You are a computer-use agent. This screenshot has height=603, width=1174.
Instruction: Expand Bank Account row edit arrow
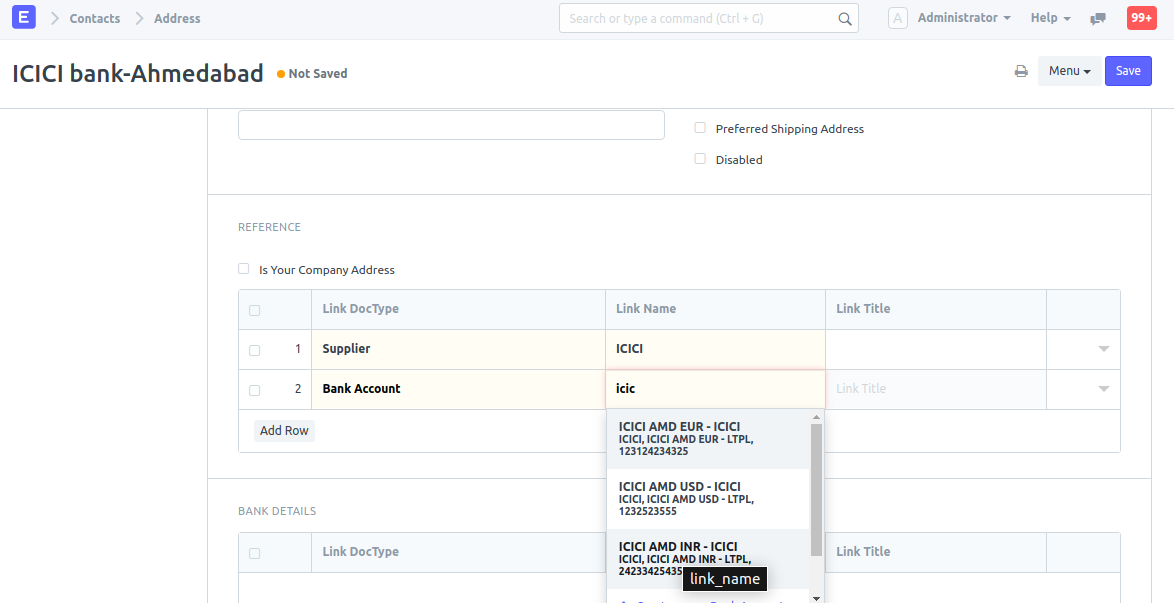(x=1104, y=389)
